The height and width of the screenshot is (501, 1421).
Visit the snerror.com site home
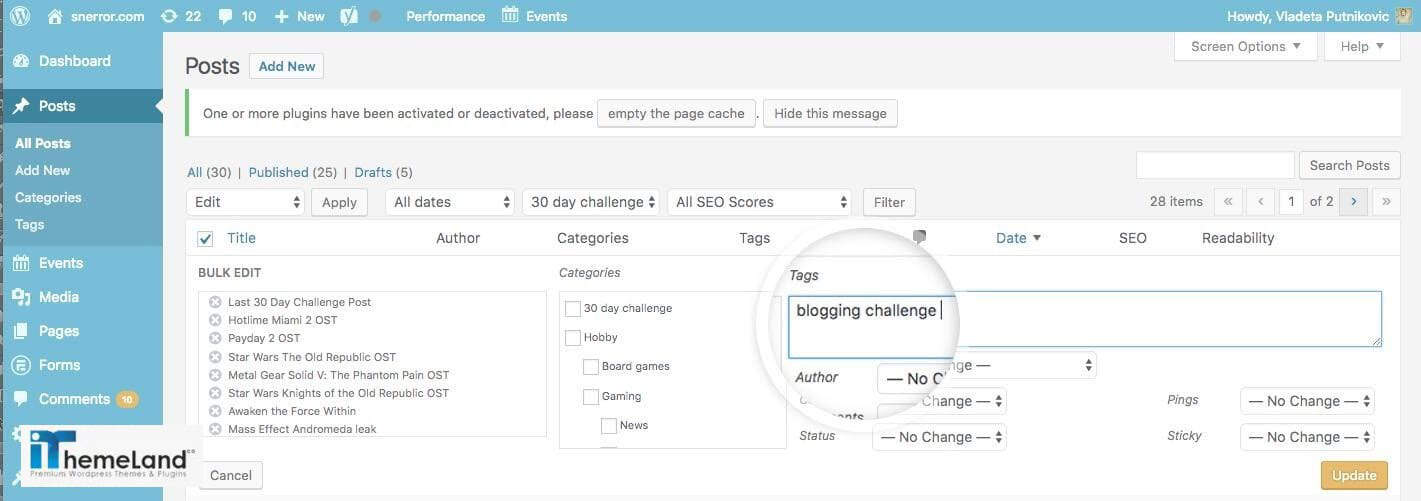click(96, 16)
